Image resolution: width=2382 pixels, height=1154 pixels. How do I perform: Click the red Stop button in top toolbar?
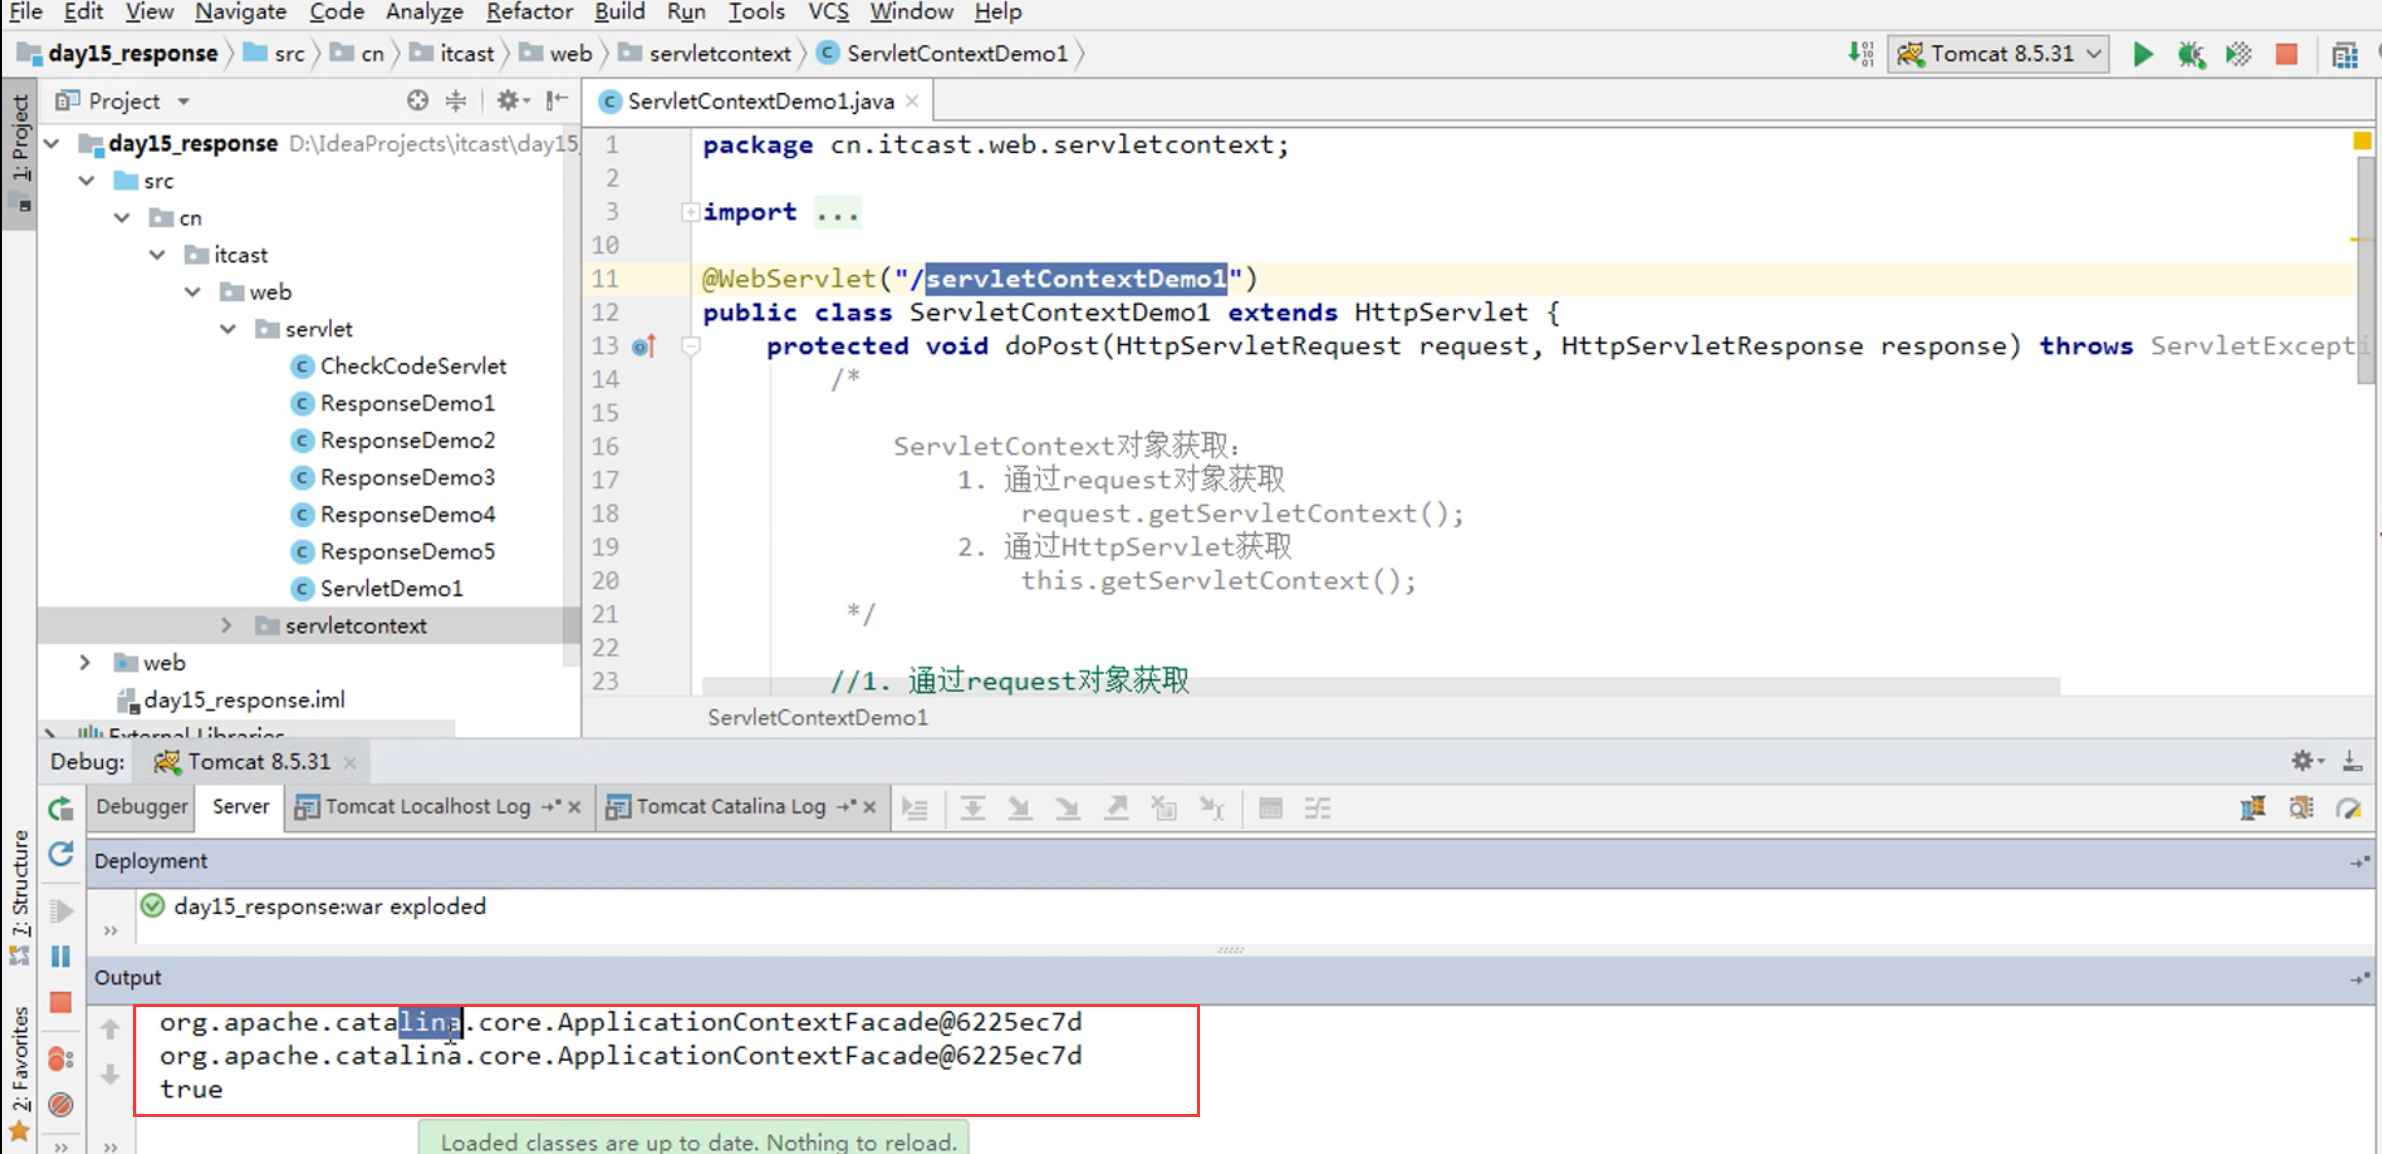pos(2286,54)
